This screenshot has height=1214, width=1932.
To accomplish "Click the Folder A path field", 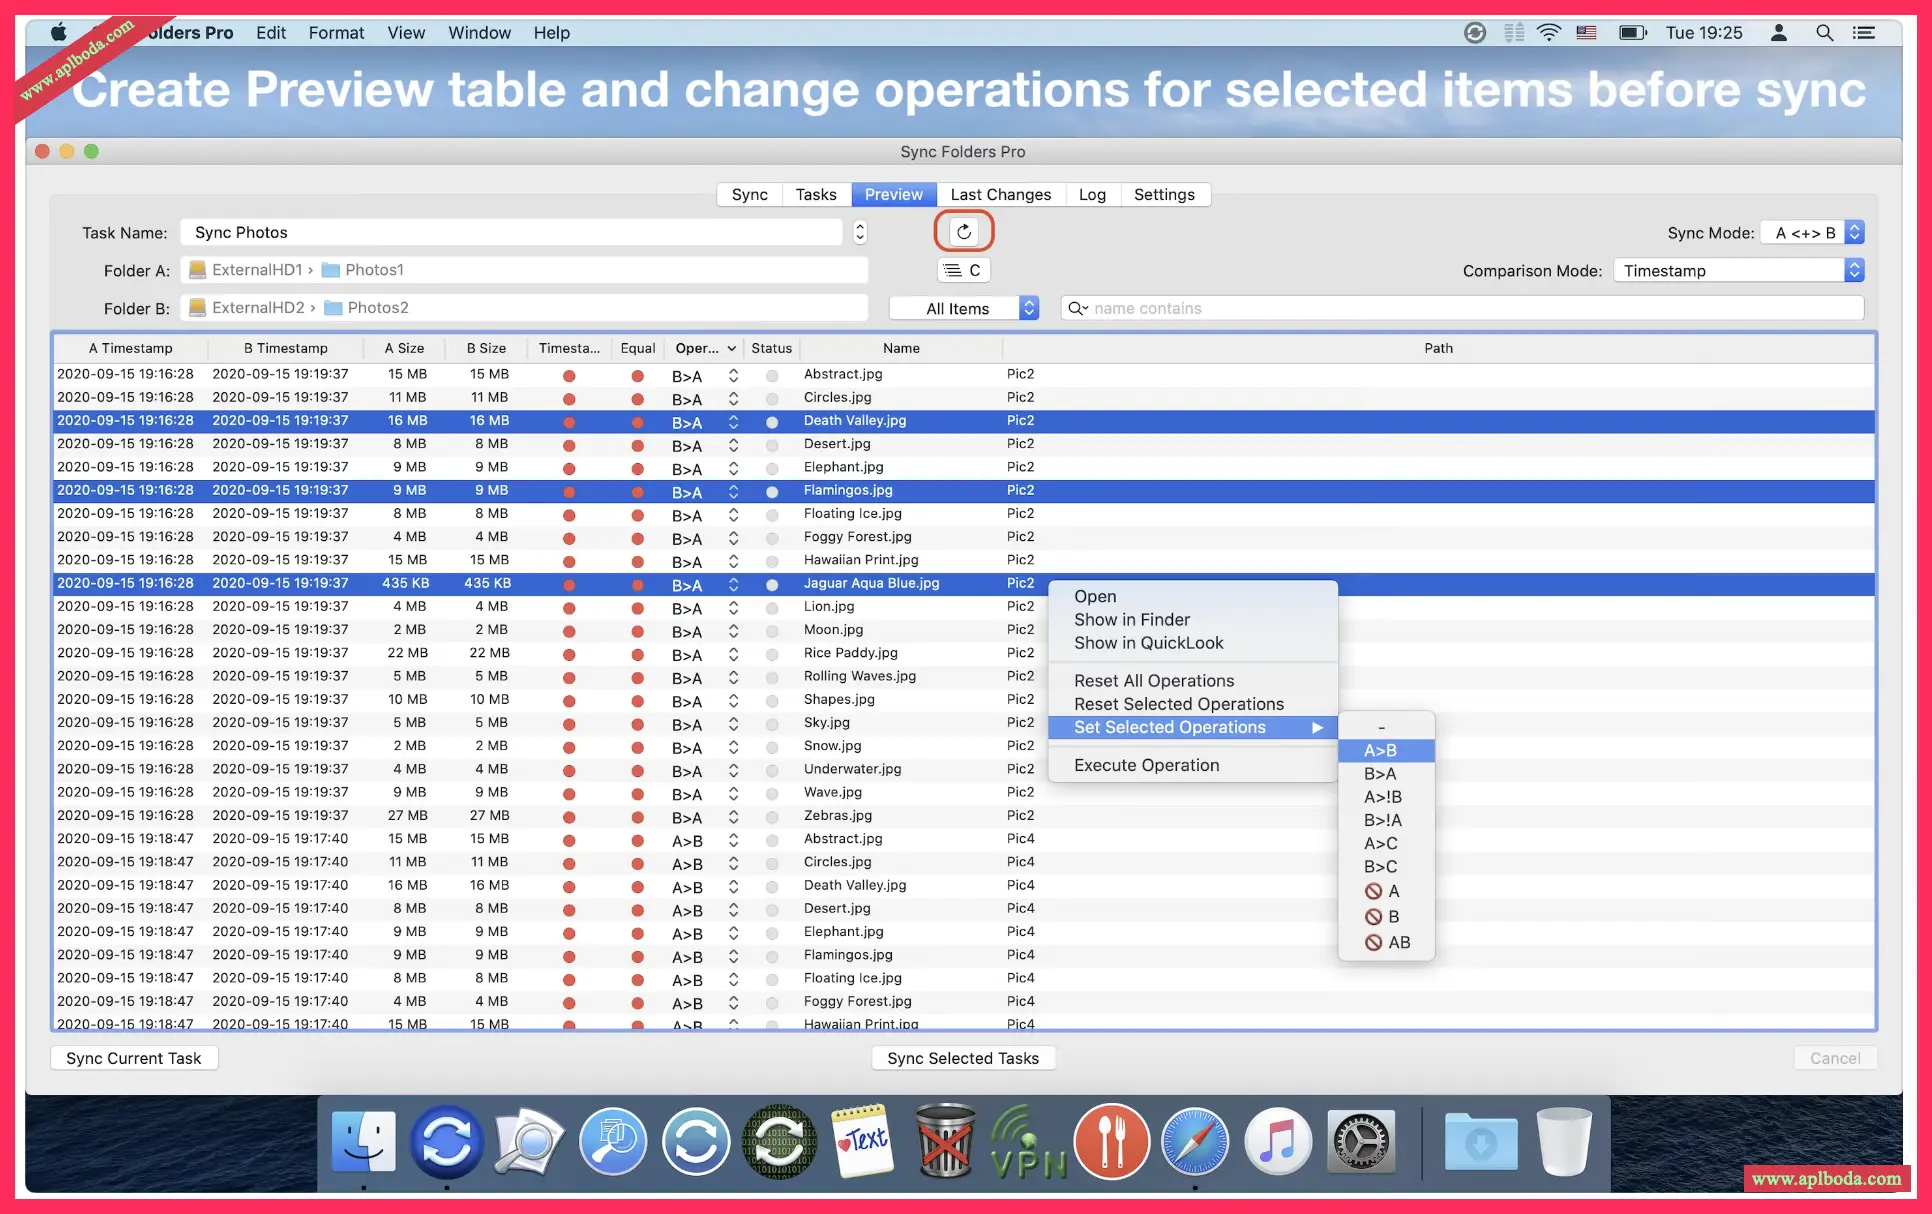I will 524,270.
